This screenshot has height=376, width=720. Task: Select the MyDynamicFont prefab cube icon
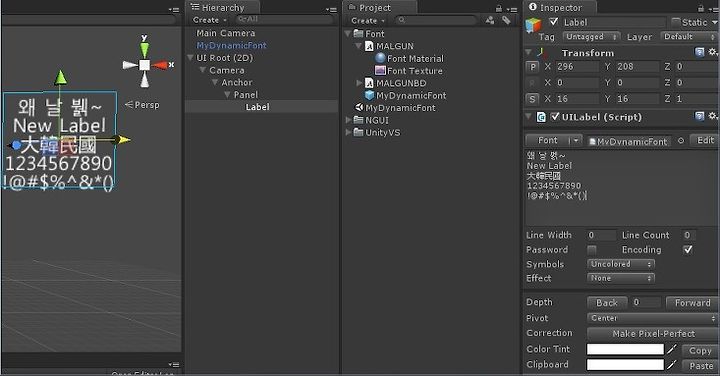pyautogui.click(x=369, y=95)
